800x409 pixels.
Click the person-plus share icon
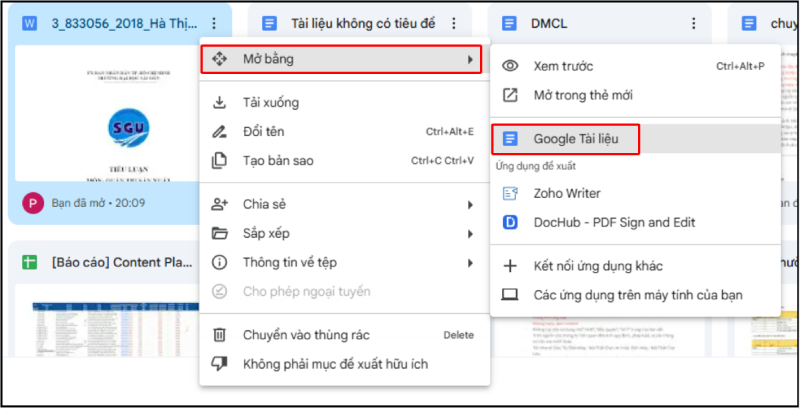point(219,204)
